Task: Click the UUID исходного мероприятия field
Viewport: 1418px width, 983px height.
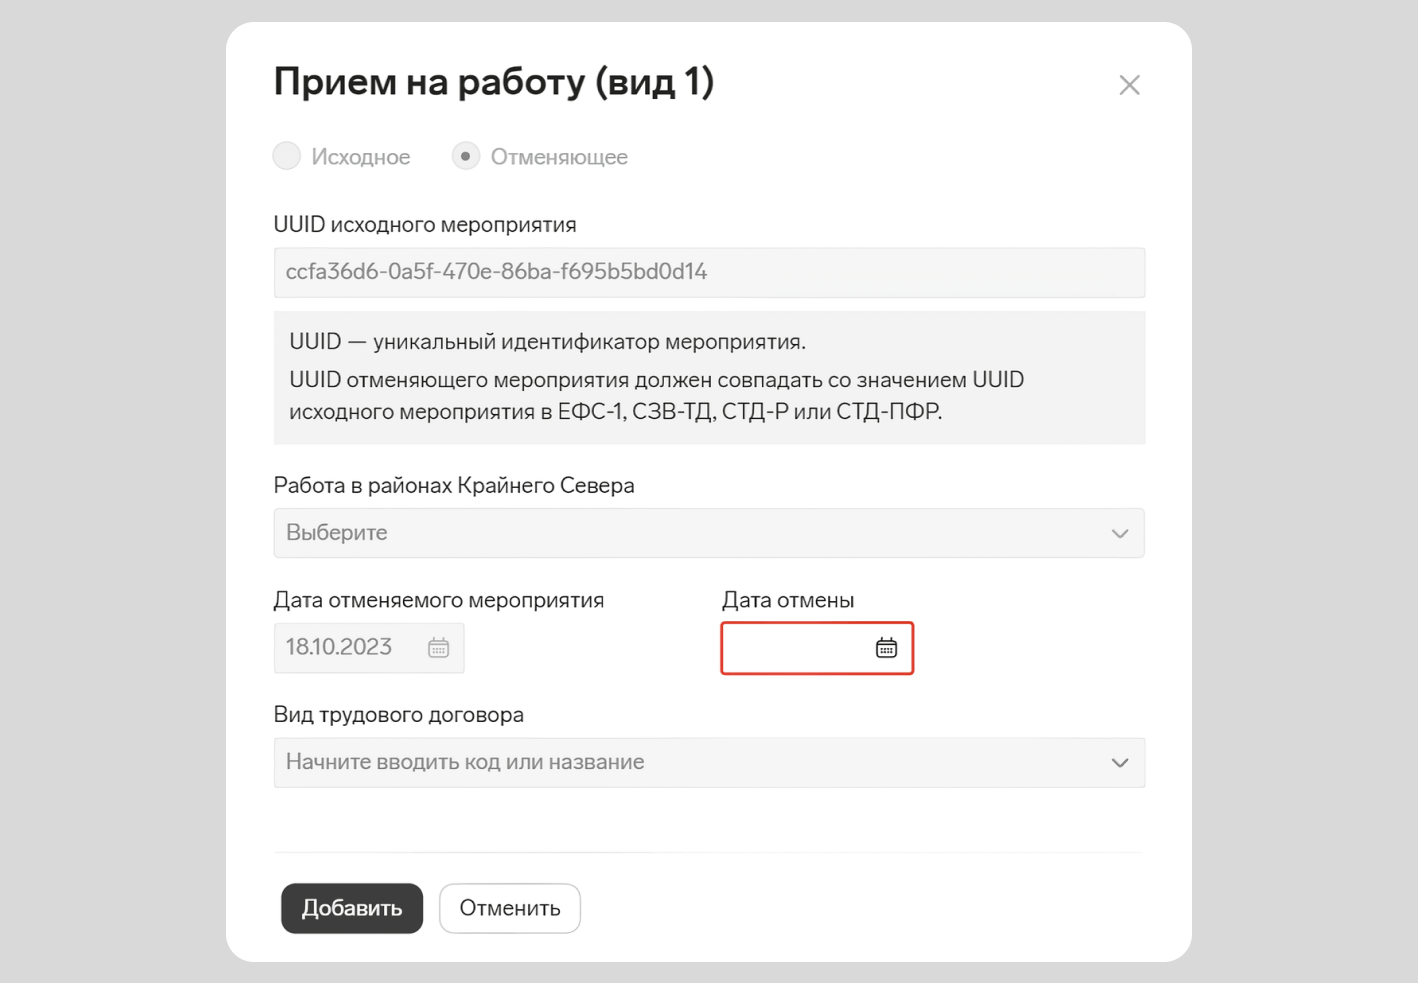Action: pyautogui.click(x=709, y=272)
